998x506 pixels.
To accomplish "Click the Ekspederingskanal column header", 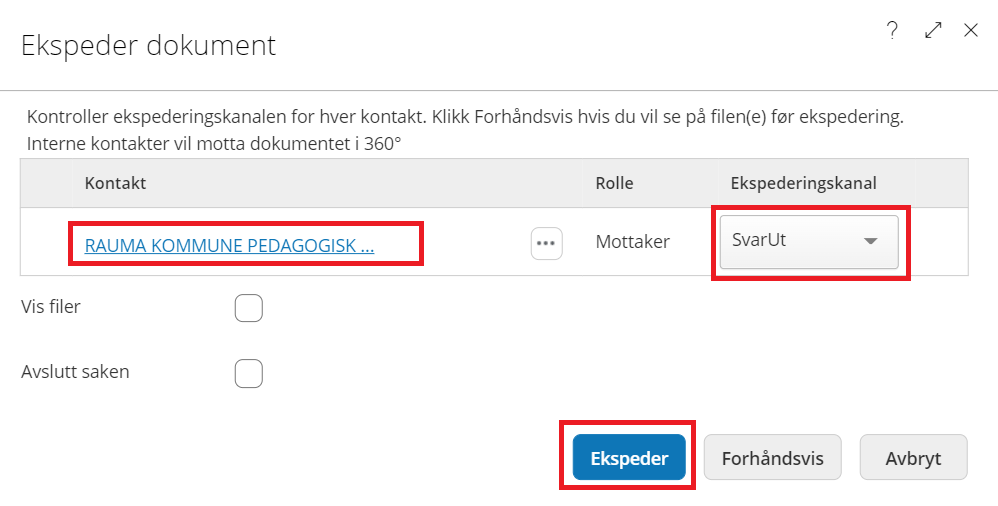I will click(803, 184).
